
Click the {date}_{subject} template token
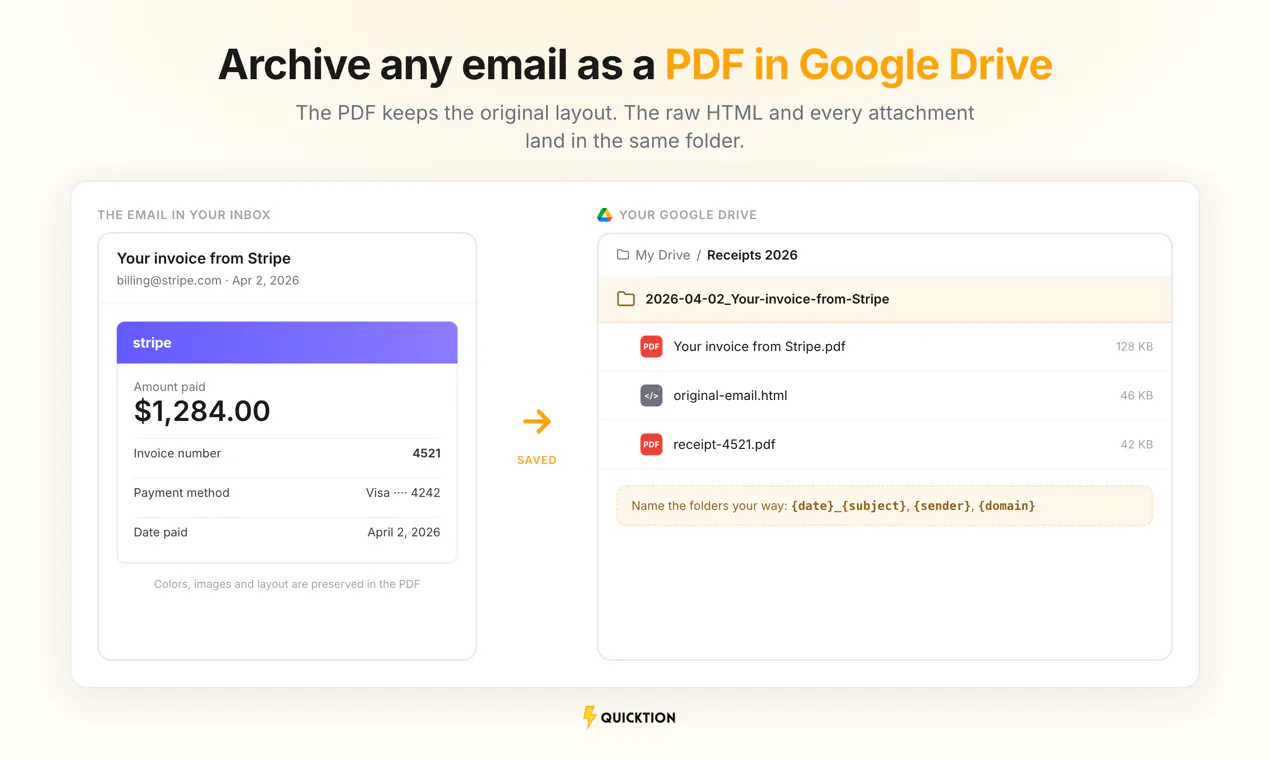pos(848,506)
